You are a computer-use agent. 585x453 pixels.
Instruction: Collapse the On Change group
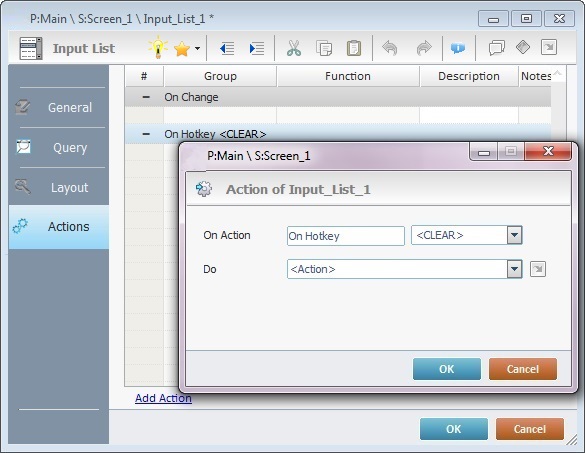(146, 97)
